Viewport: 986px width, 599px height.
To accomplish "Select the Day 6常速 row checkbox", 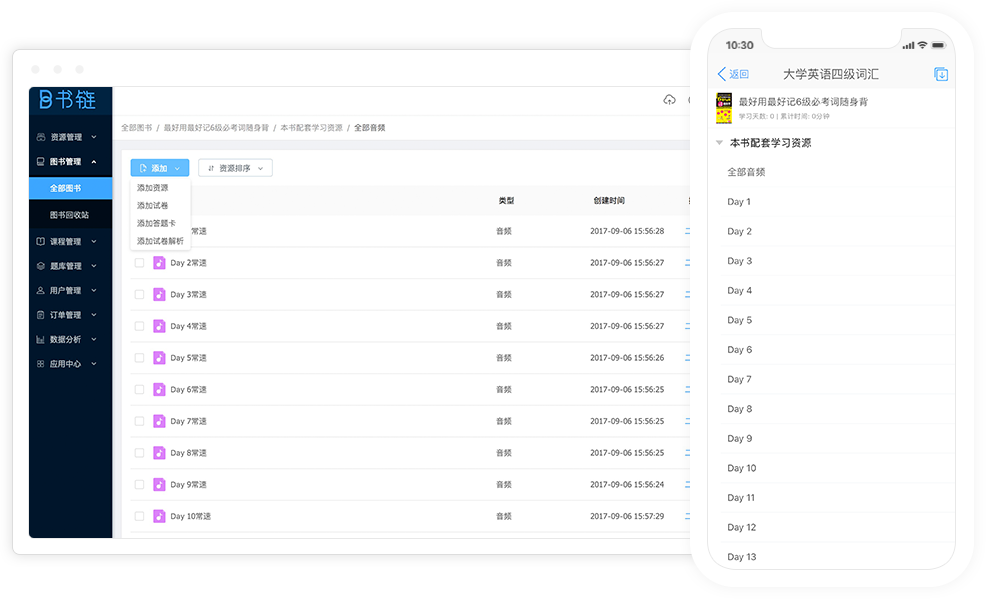I will [139, 390].
